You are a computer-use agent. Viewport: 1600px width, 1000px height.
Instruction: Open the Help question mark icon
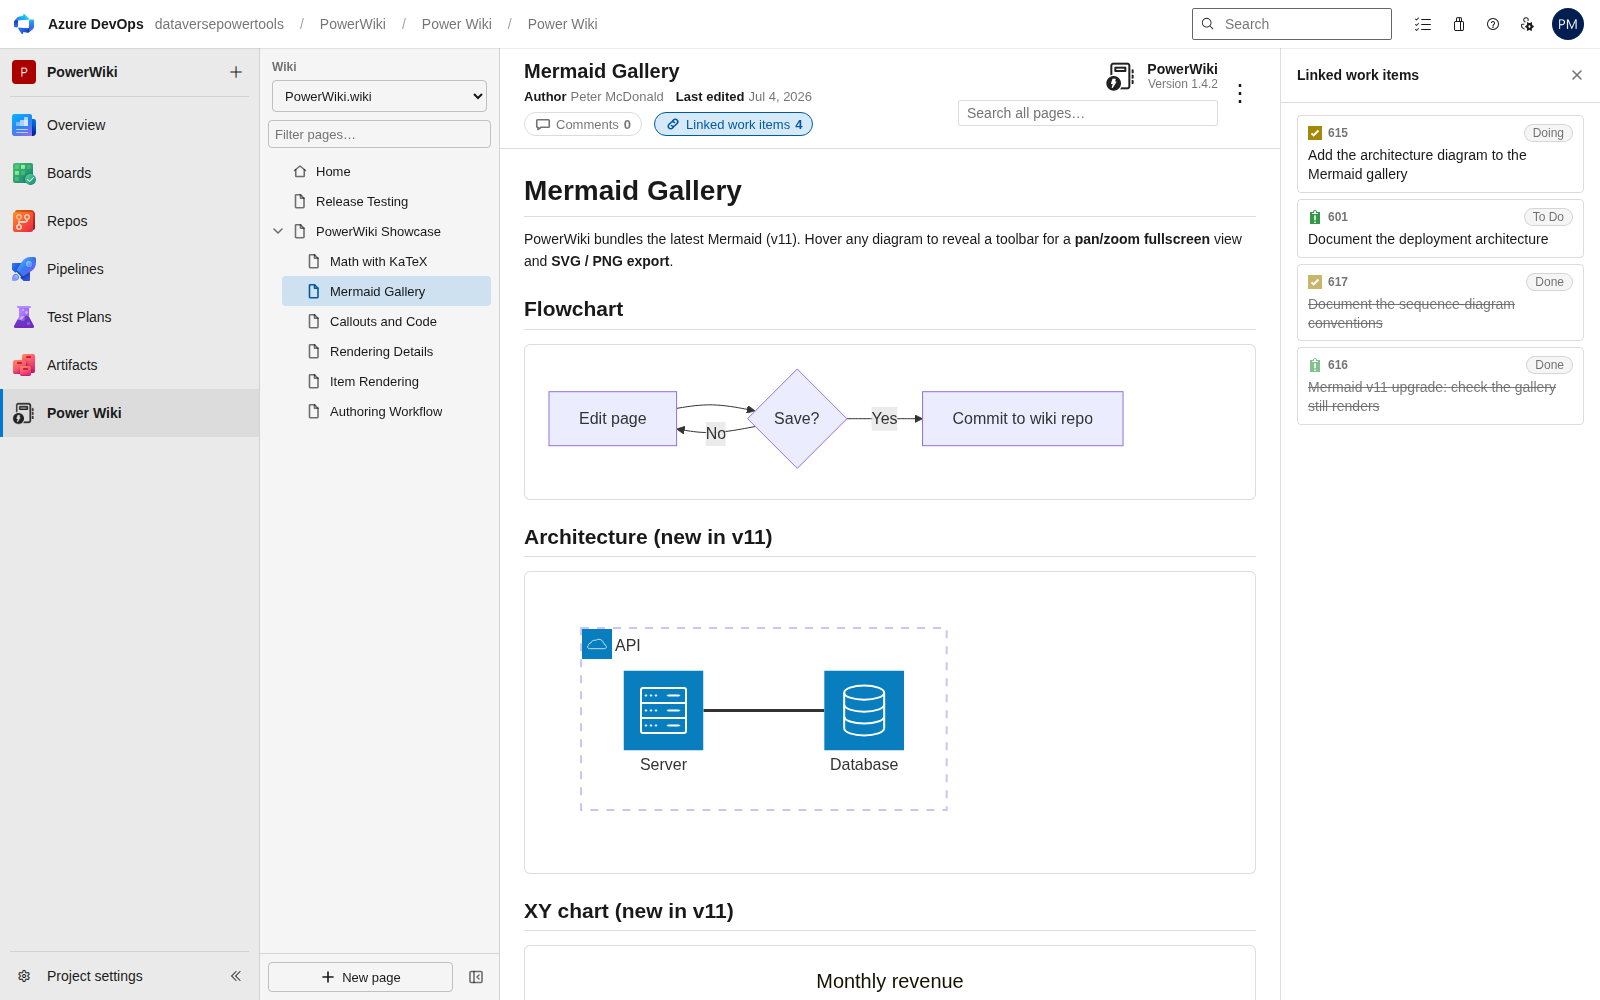tap(1493, 24)
